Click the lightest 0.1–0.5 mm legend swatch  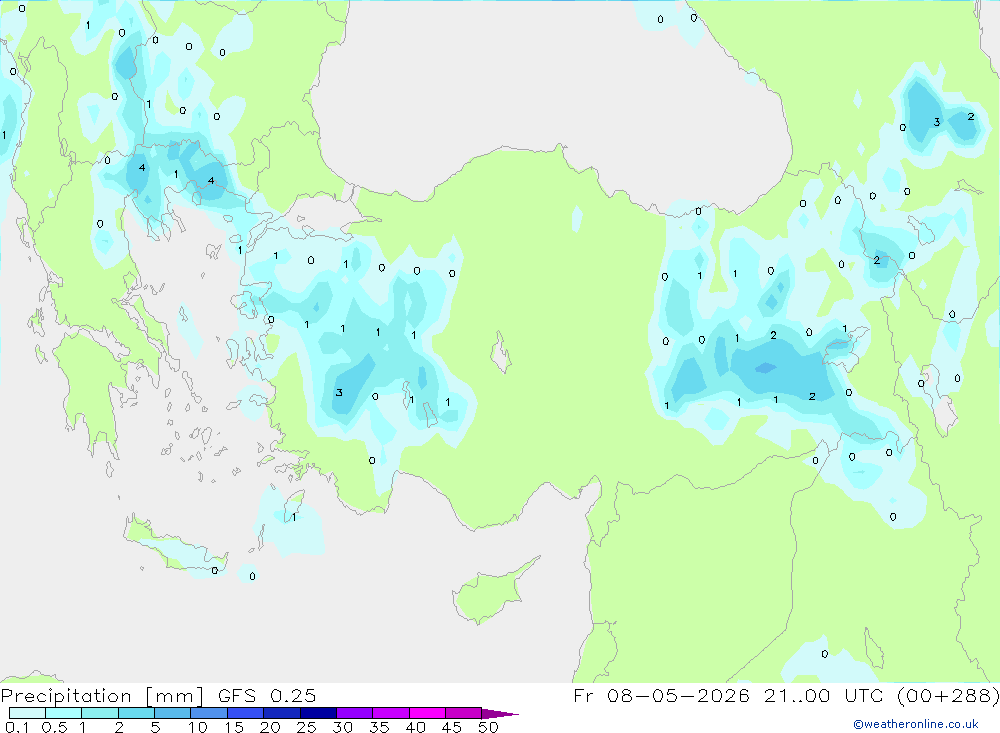click(x=27, y=713)
